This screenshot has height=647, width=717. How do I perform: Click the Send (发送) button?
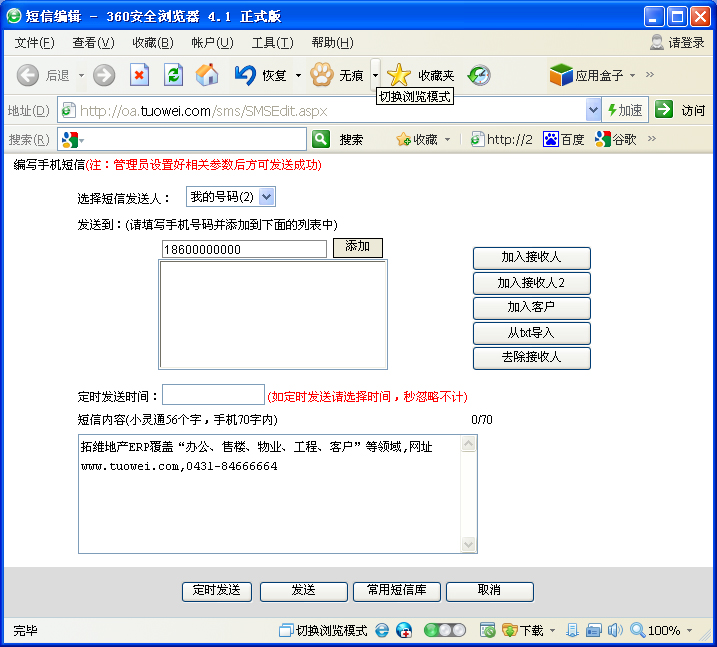click(303, 591)
